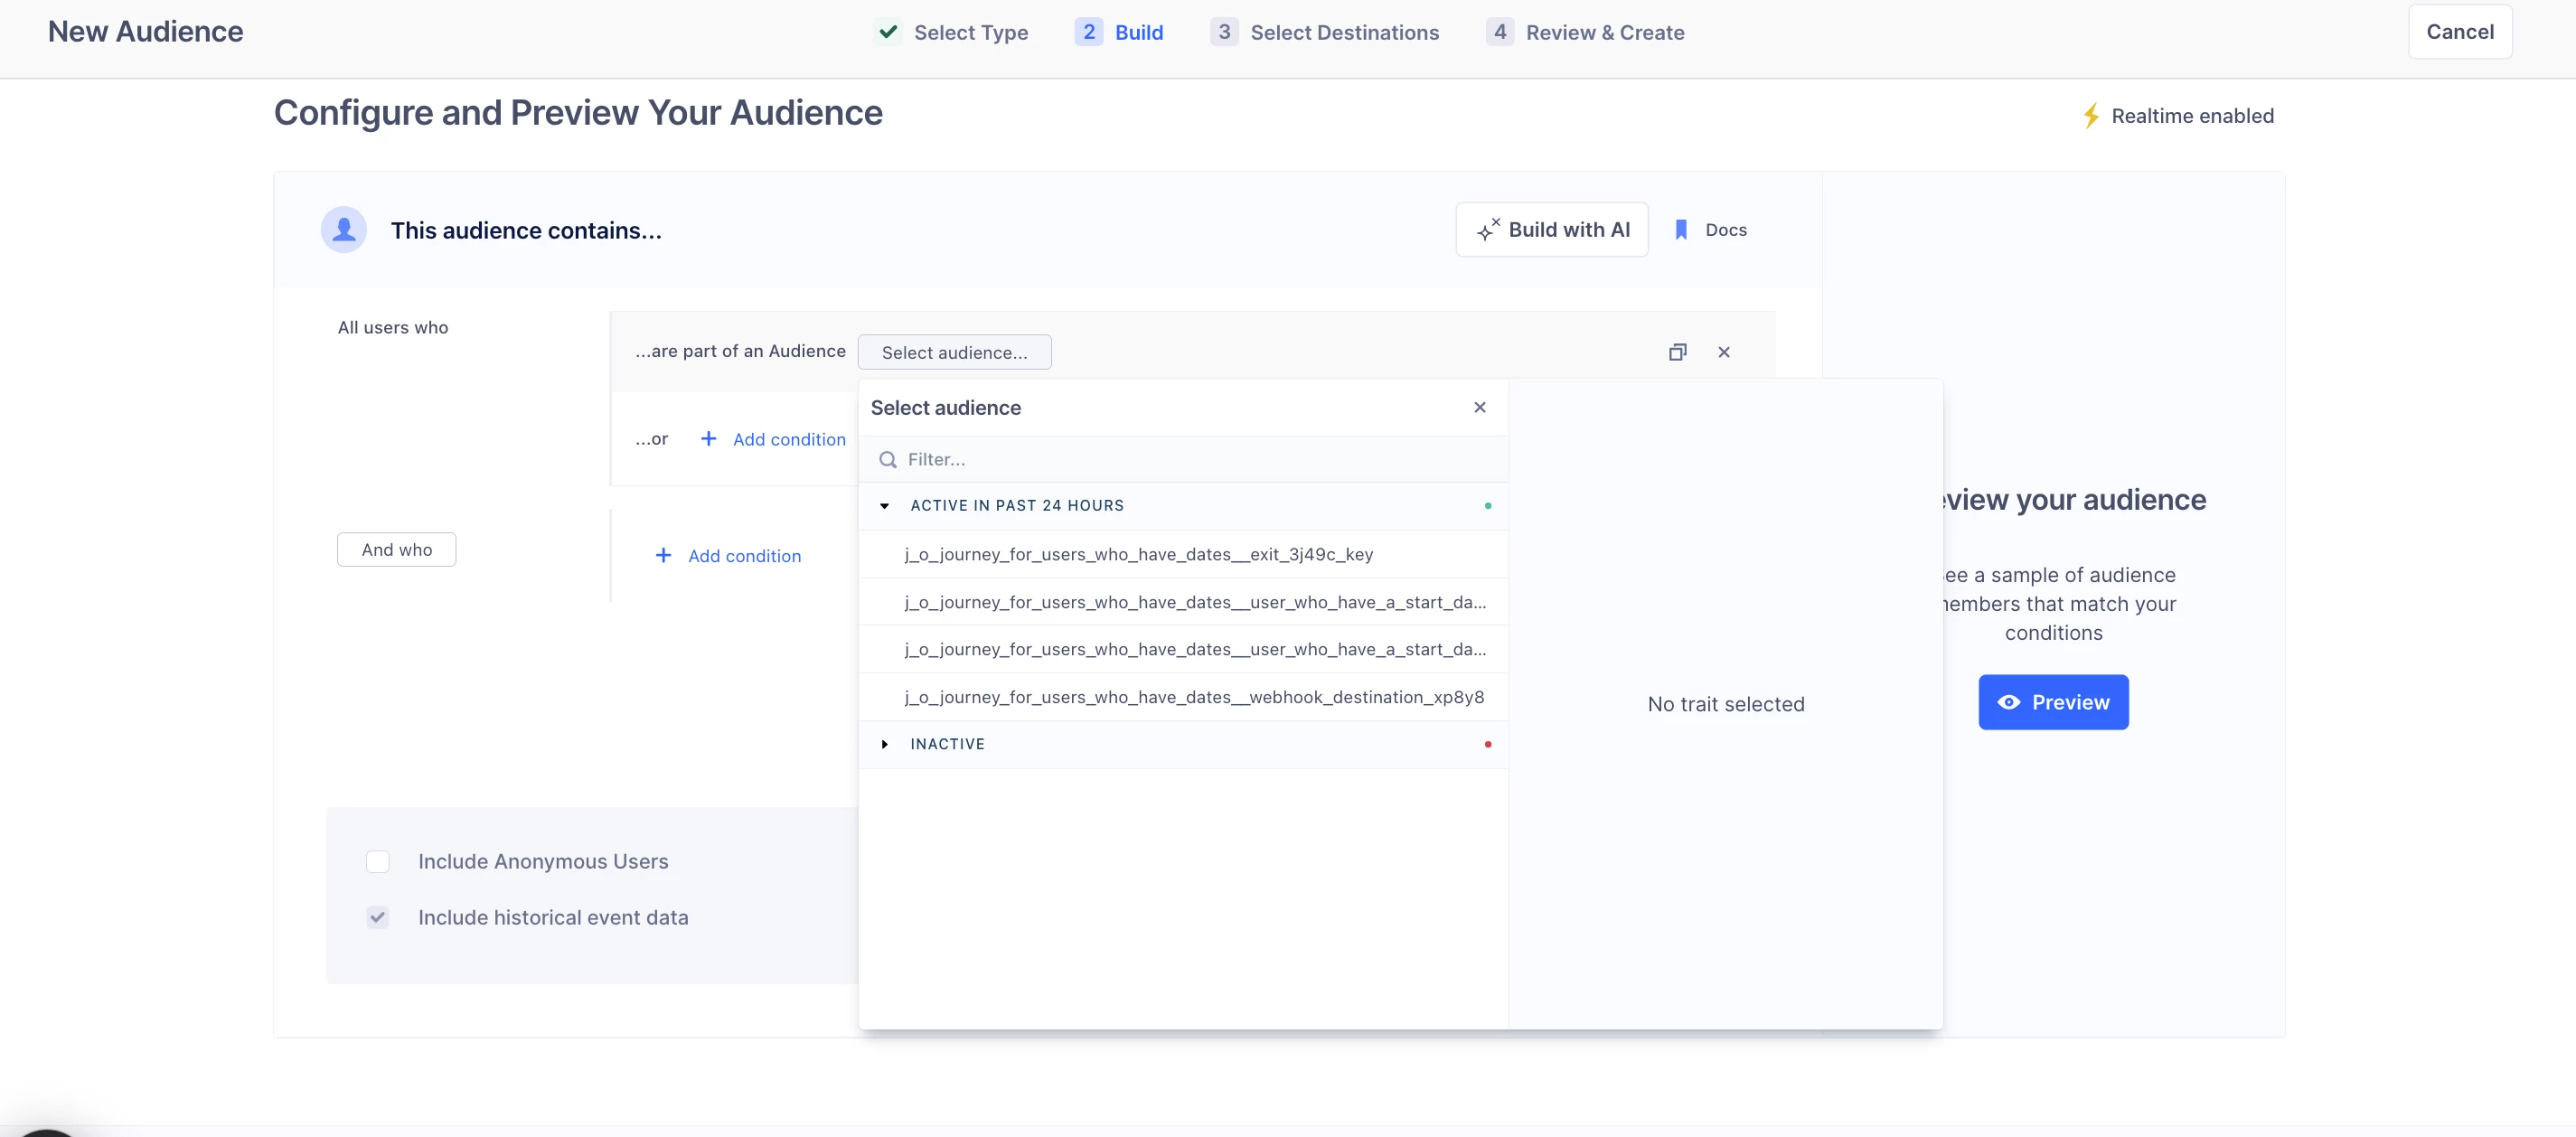Select audience ending in exit_3j49c_key
This screenshot has width=2576, height=1137.
click(x=1183, y=554)
